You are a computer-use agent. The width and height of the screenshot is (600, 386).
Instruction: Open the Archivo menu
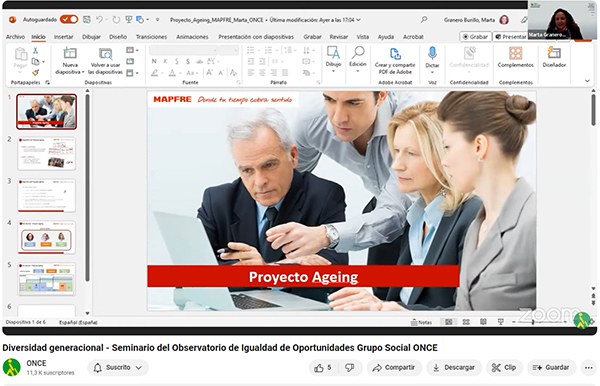pos(15,37)
